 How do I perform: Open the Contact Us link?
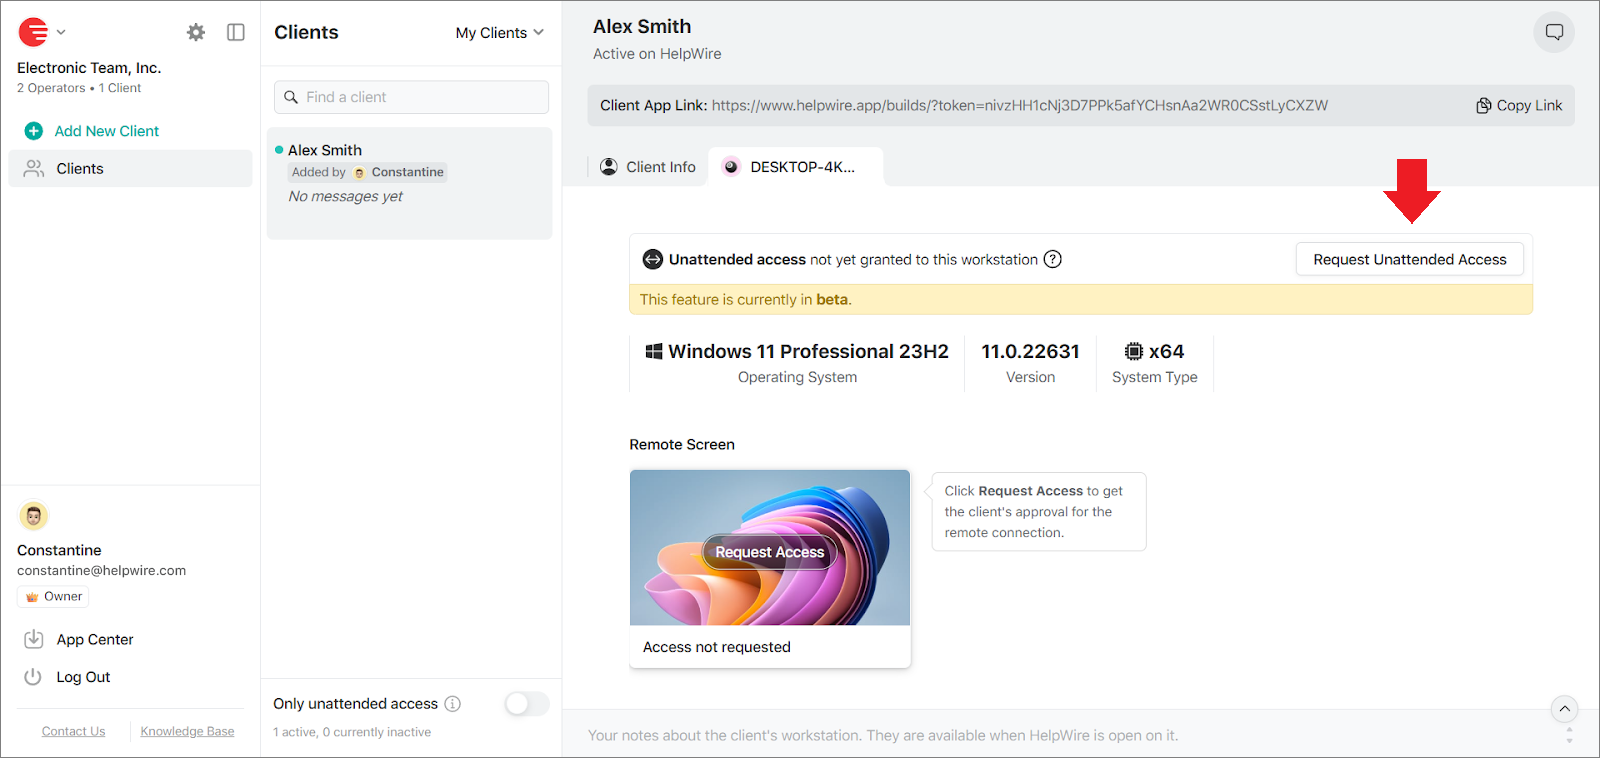click(x=73, y=731)
